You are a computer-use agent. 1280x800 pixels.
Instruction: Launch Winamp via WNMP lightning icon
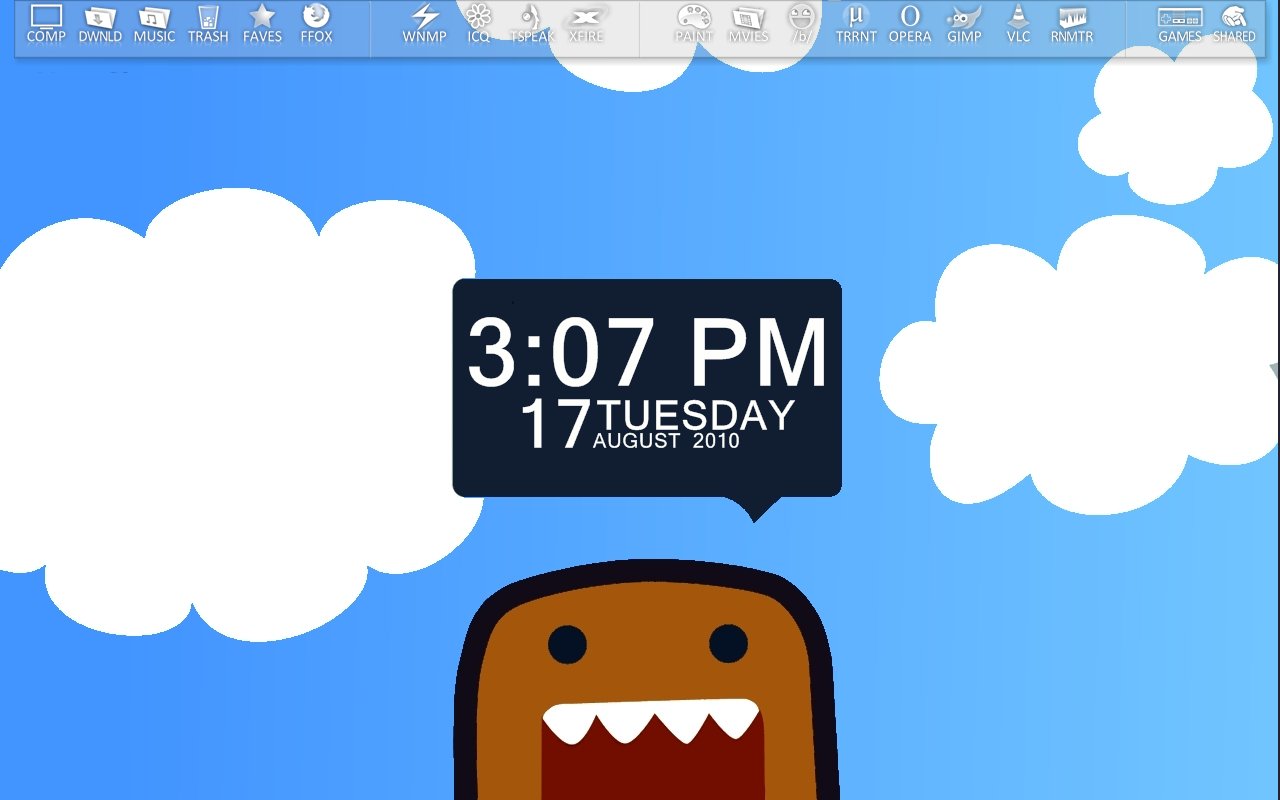coord(425,24)
